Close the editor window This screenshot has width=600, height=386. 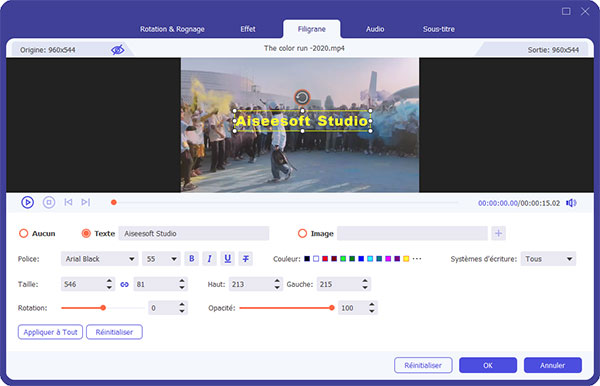585,11
